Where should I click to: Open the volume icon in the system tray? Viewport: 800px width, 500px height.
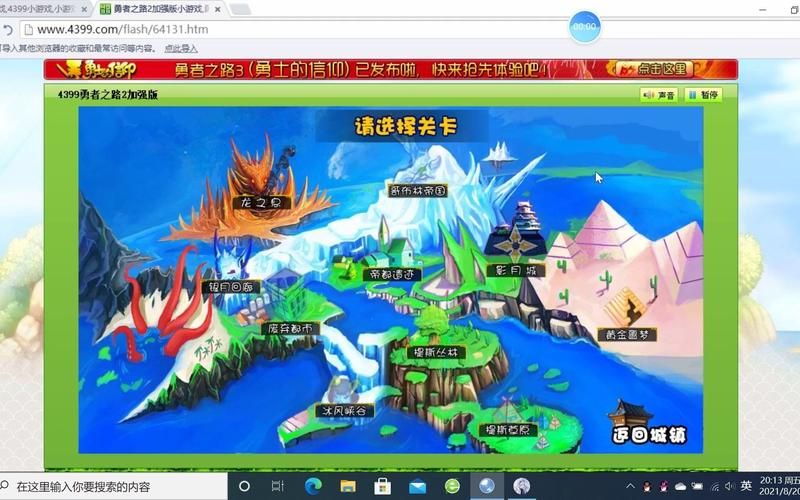tap(730, 486)
